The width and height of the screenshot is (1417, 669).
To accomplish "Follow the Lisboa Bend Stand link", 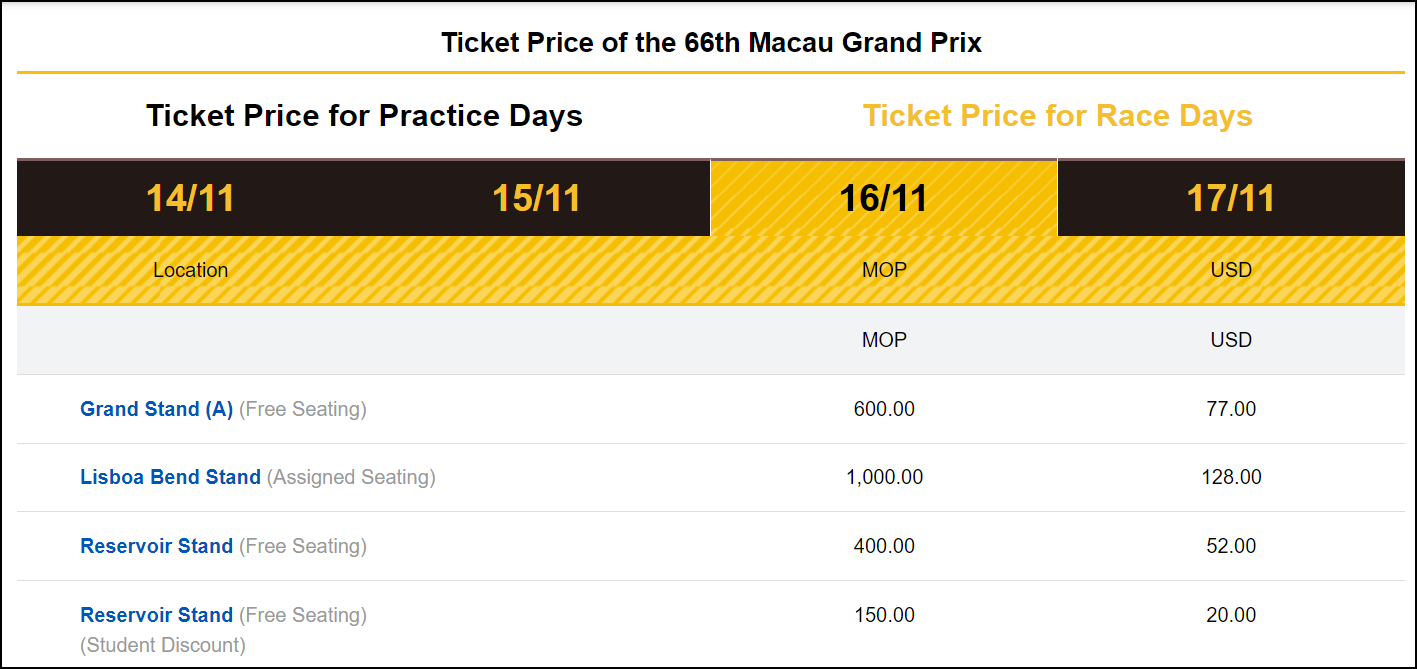I will (x=170, y=477).
